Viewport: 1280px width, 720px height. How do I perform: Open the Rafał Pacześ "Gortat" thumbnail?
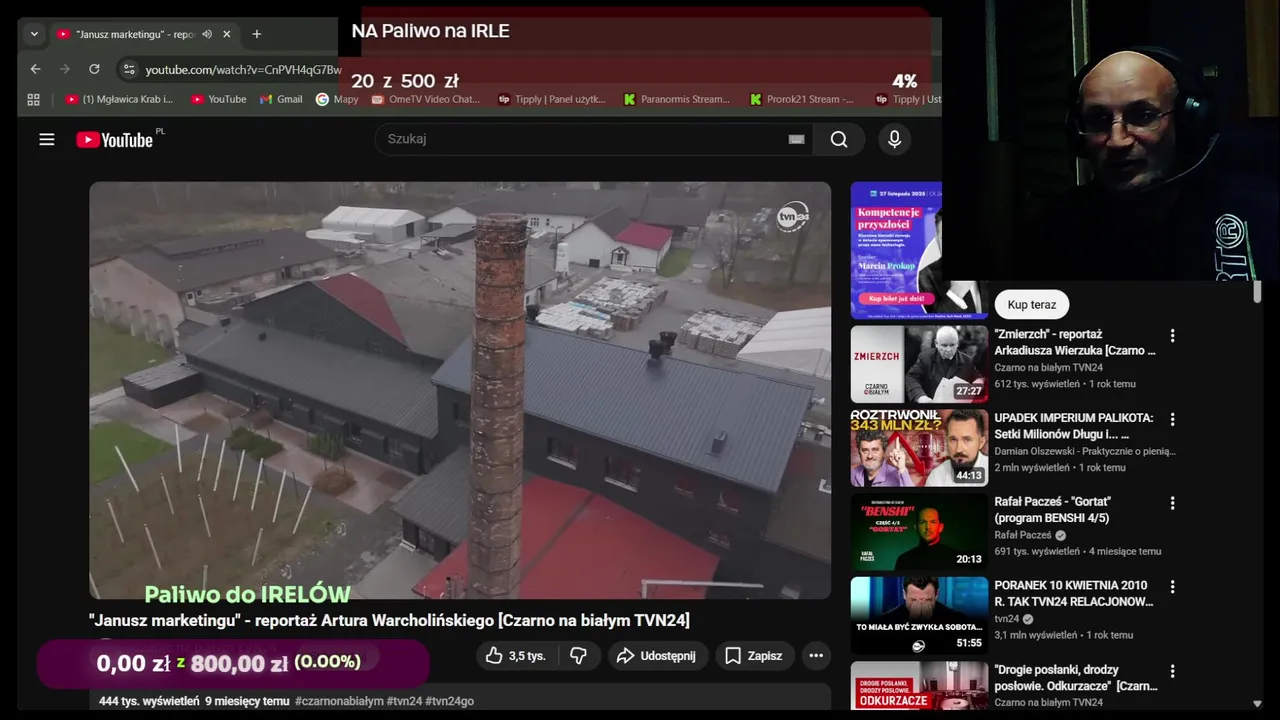tap(919, 532)
